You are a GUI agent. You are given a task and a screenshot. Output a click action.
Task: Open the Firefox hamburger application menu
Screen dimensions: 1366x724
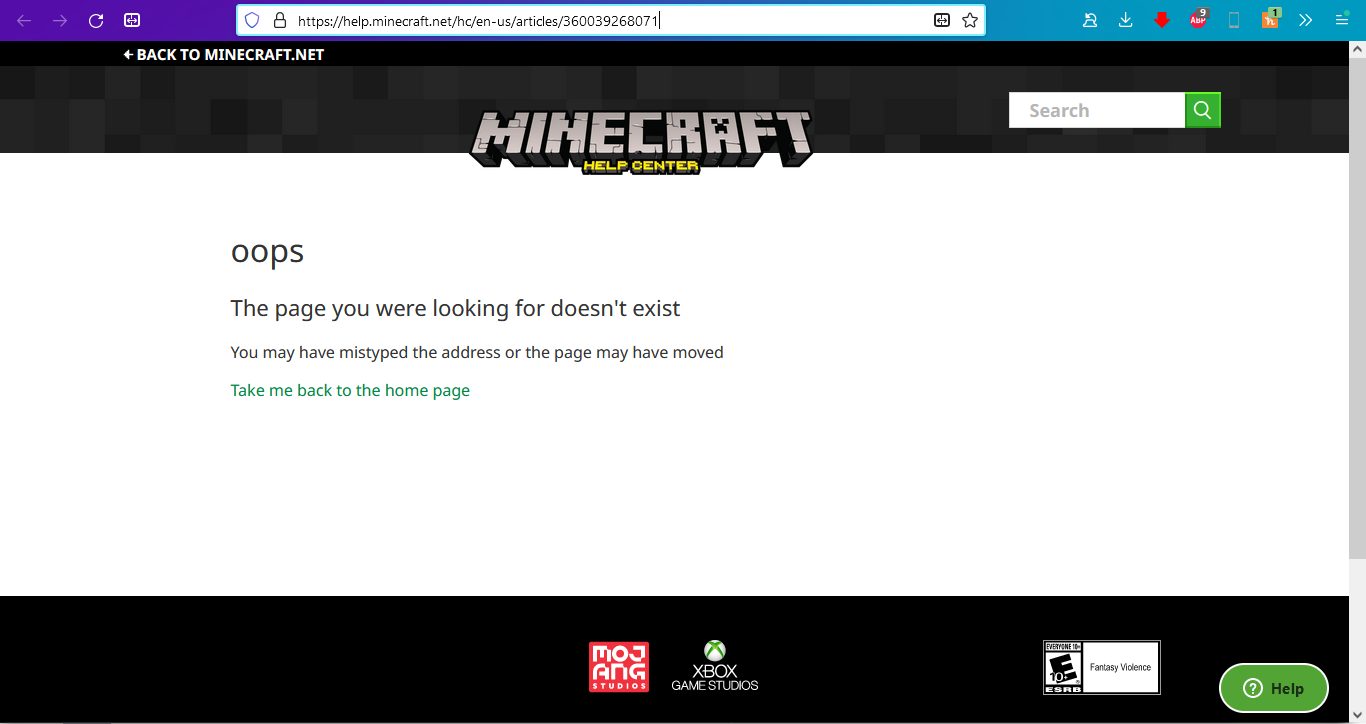(1342, 20)
